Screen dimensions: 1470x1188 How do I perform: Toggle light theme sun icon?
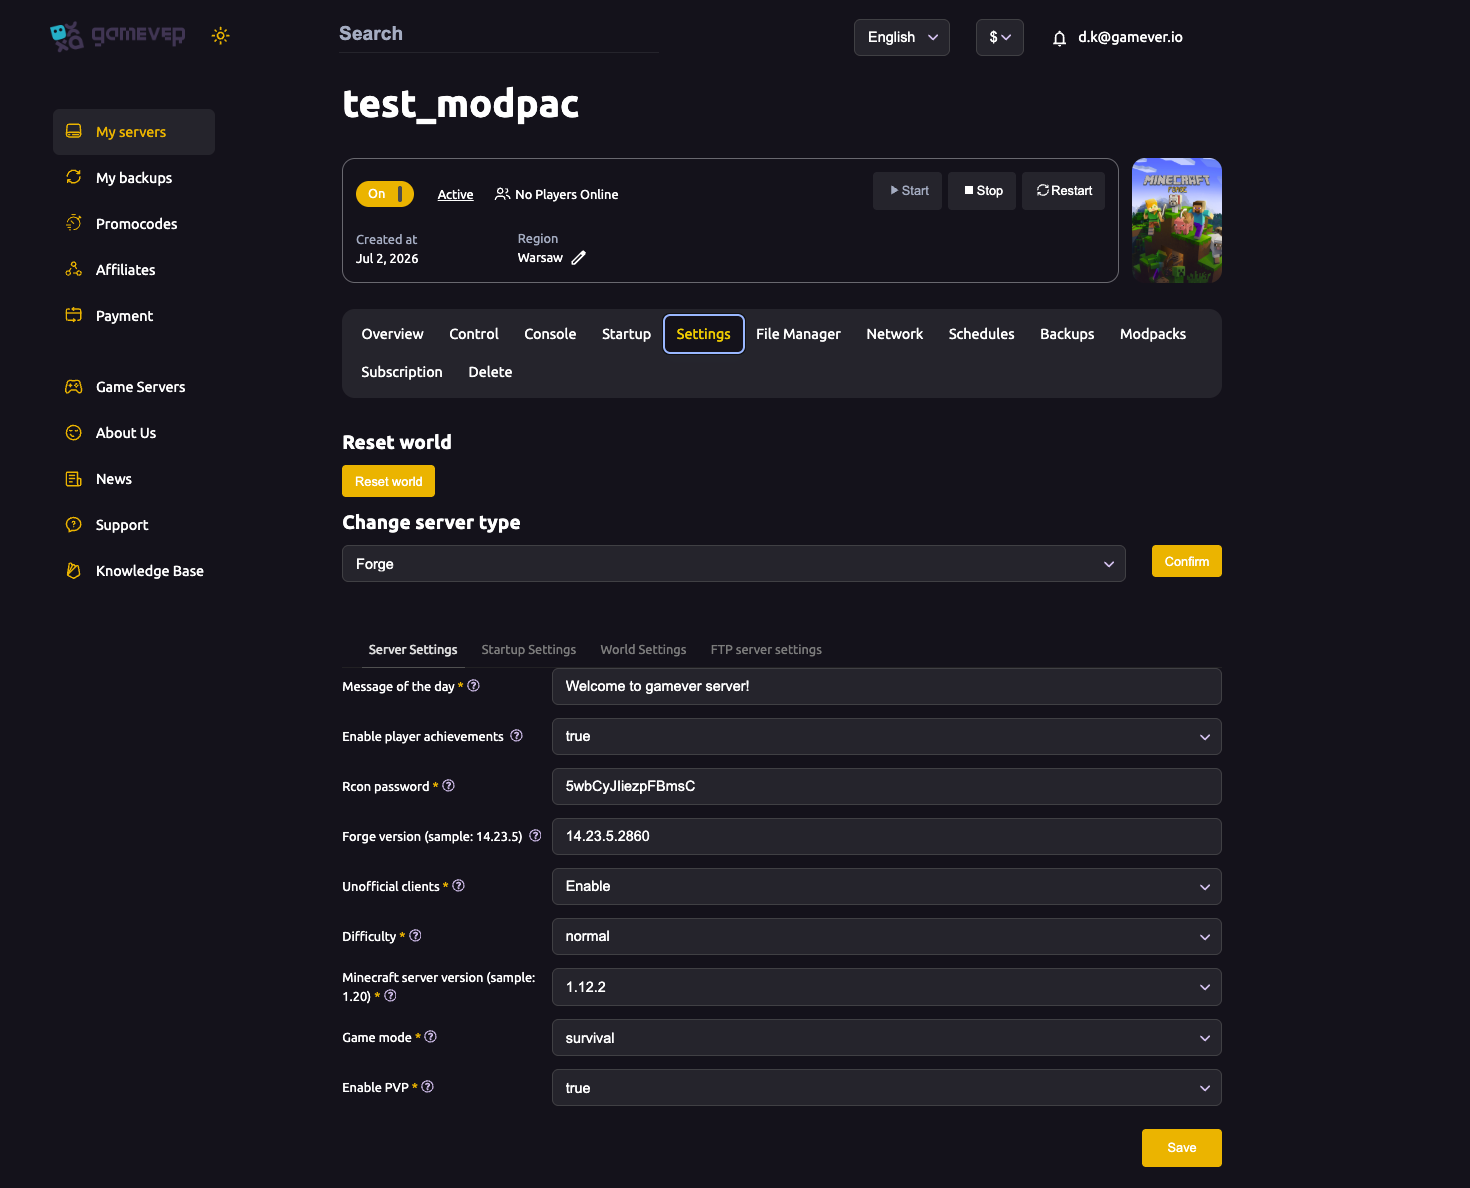click(221, 36)
